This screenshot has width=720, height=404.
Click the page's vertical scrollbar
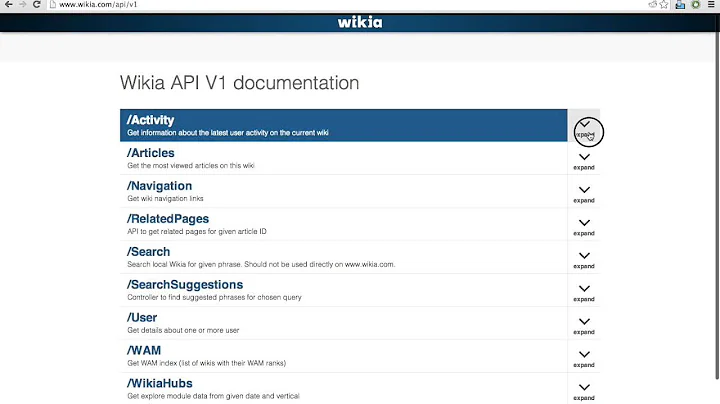717,197
